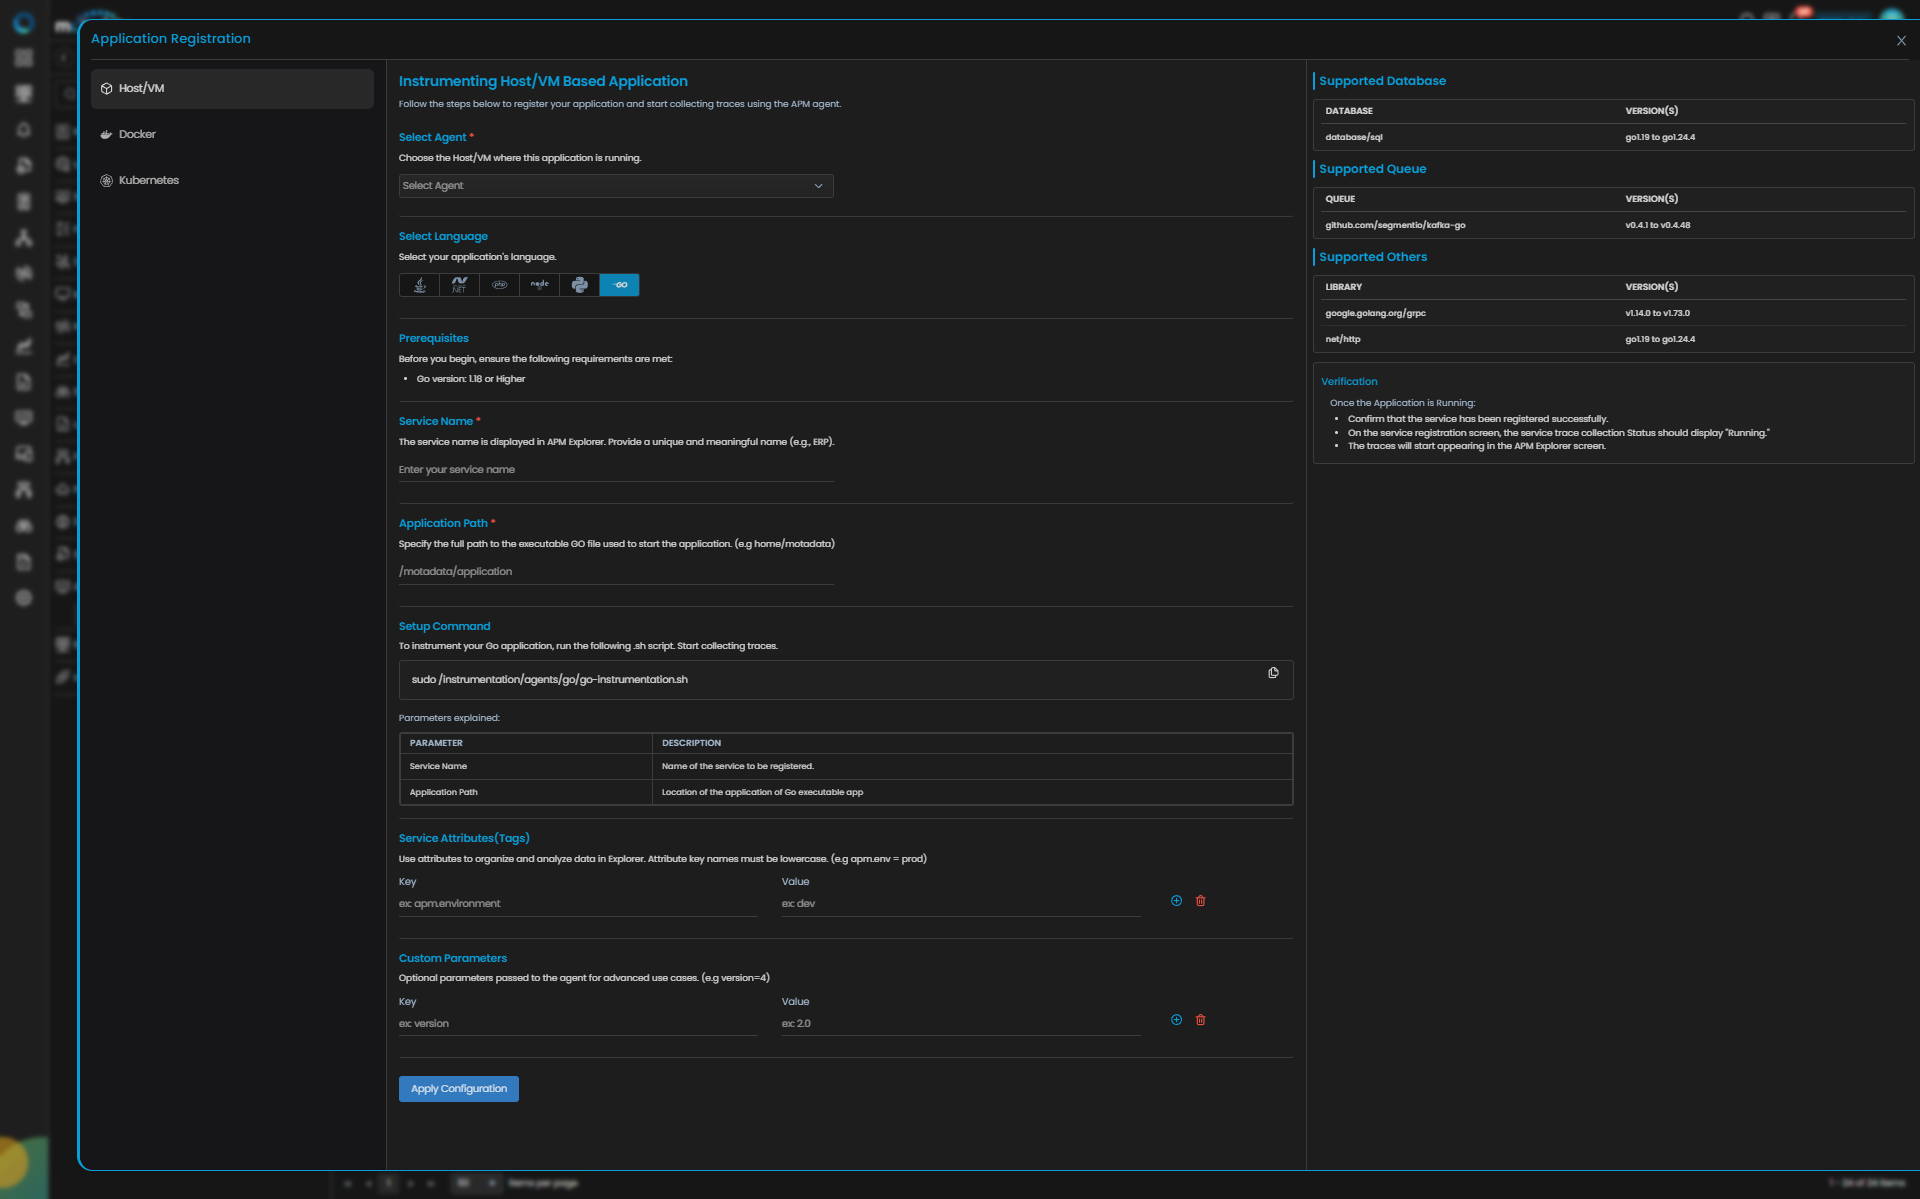Open the Docker registration tab

coord(137,134)
